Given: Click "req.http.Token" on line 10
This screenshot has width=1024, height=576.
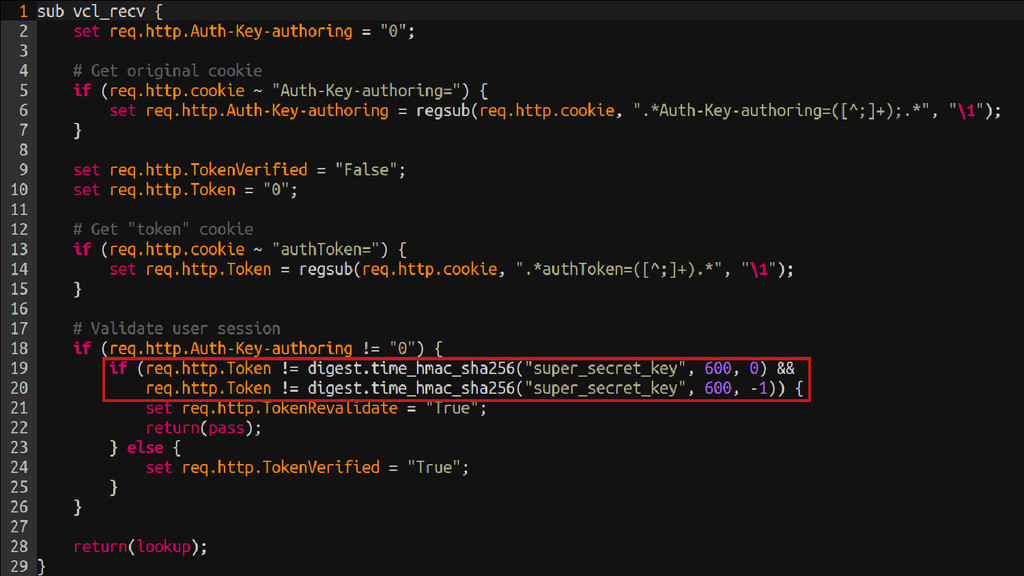Looking at the screenshot, I should pyautogui.click(x=172, y=190).
